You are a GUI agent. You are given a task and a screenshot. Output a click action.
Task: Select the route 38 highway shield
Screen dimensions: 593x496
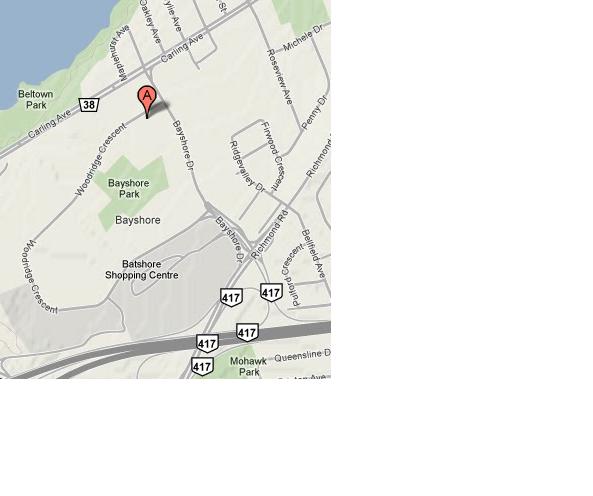[x=89, y=104]
